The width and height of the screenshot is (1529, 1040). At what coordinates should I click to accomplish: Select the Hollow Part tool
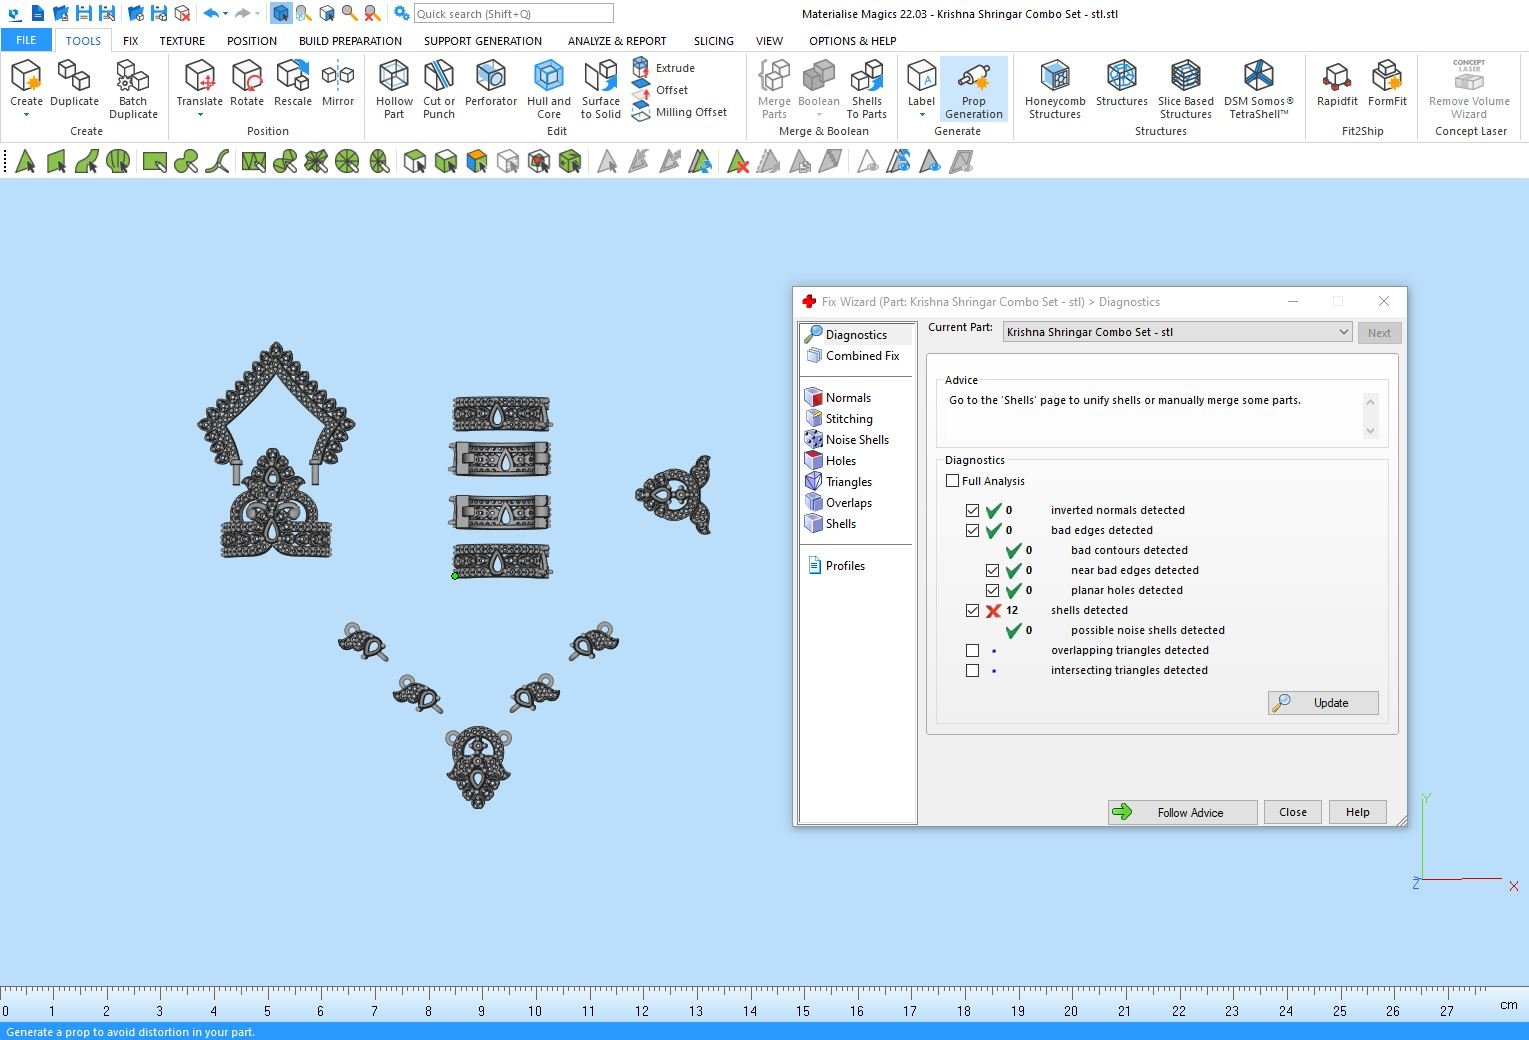coord(394,88)
